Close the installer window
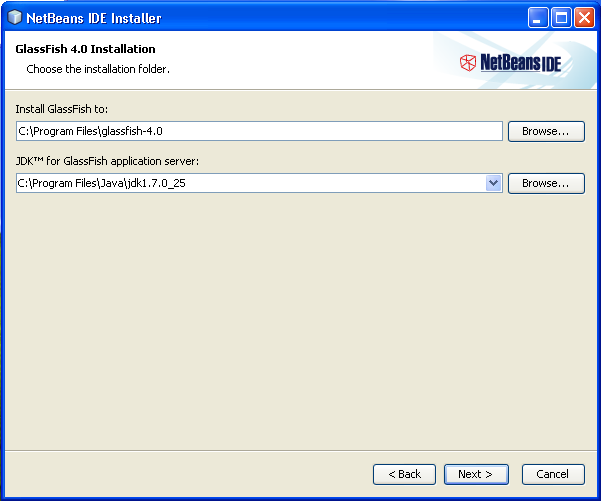This screenshot has height=501, width=601. [584, 18]
